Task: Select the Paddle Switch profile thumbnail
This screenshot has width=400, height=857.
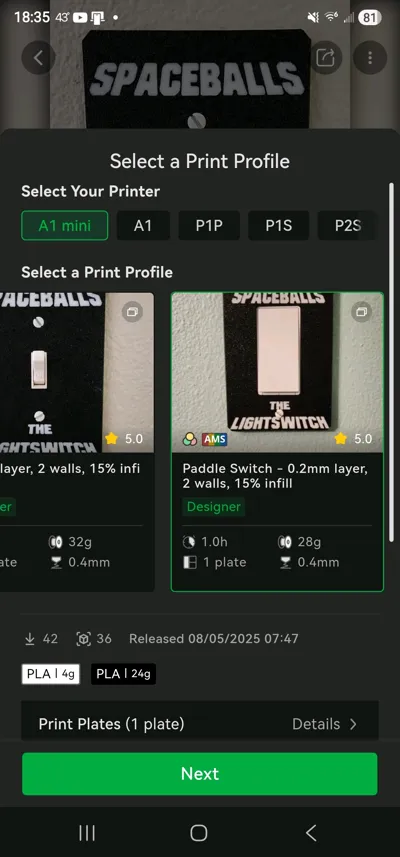Action: point(277,372)
